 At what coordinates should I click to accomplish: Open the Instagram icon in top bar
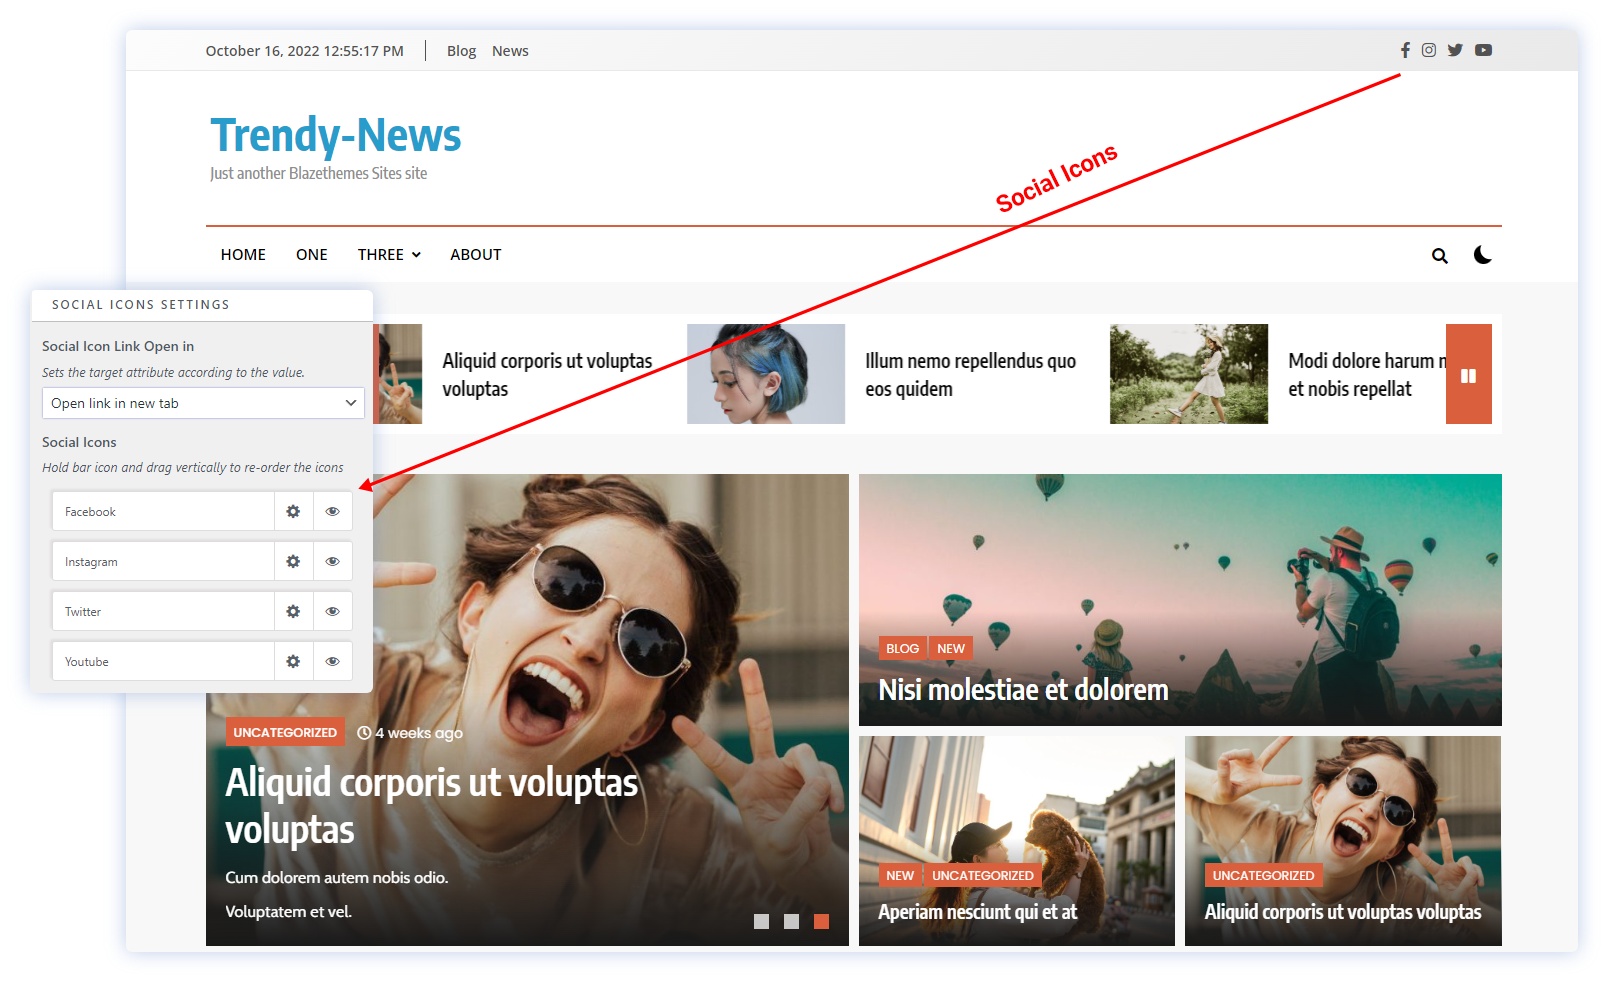(x=1429, y=50)
